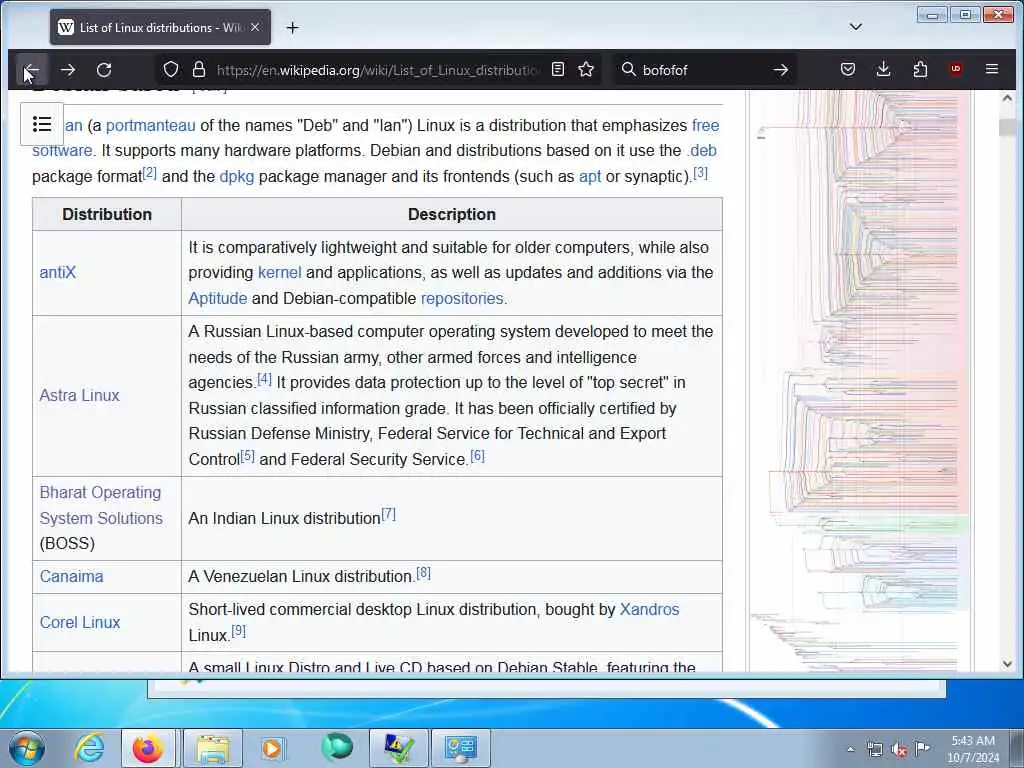Open the Action Center flag icon

922,749
